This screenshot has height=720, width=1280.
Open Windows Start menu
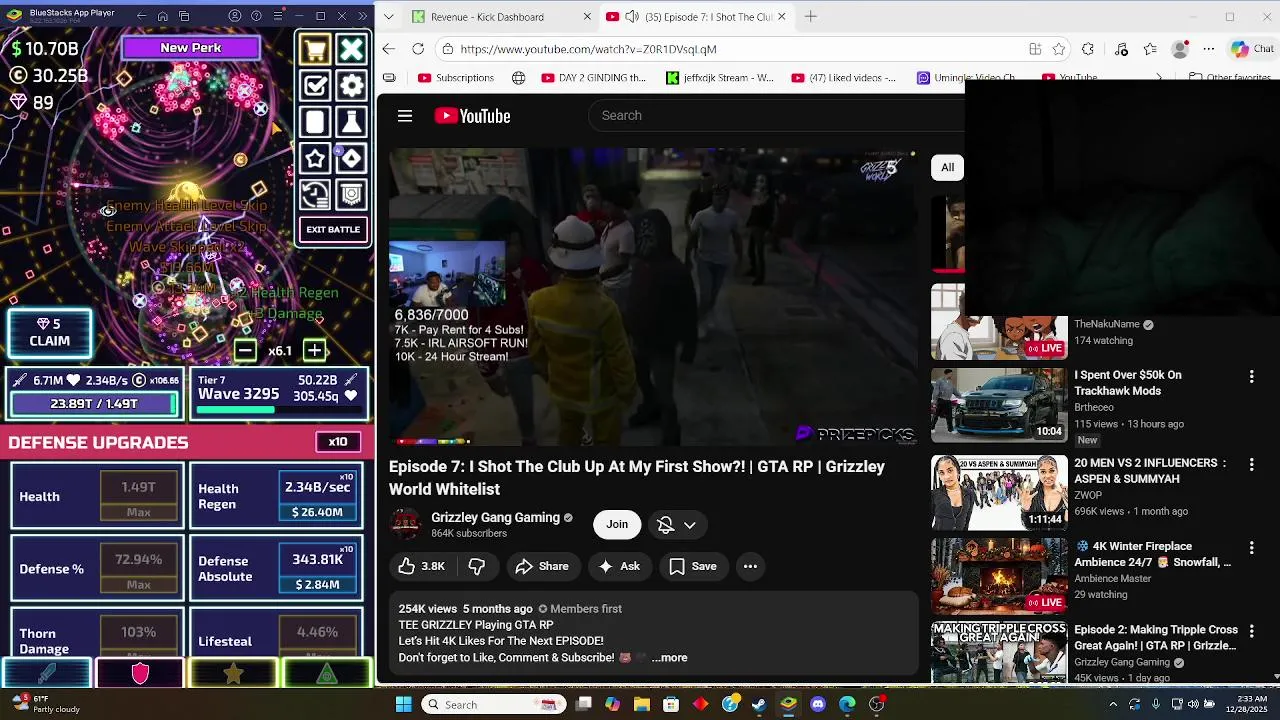(404, 704)
